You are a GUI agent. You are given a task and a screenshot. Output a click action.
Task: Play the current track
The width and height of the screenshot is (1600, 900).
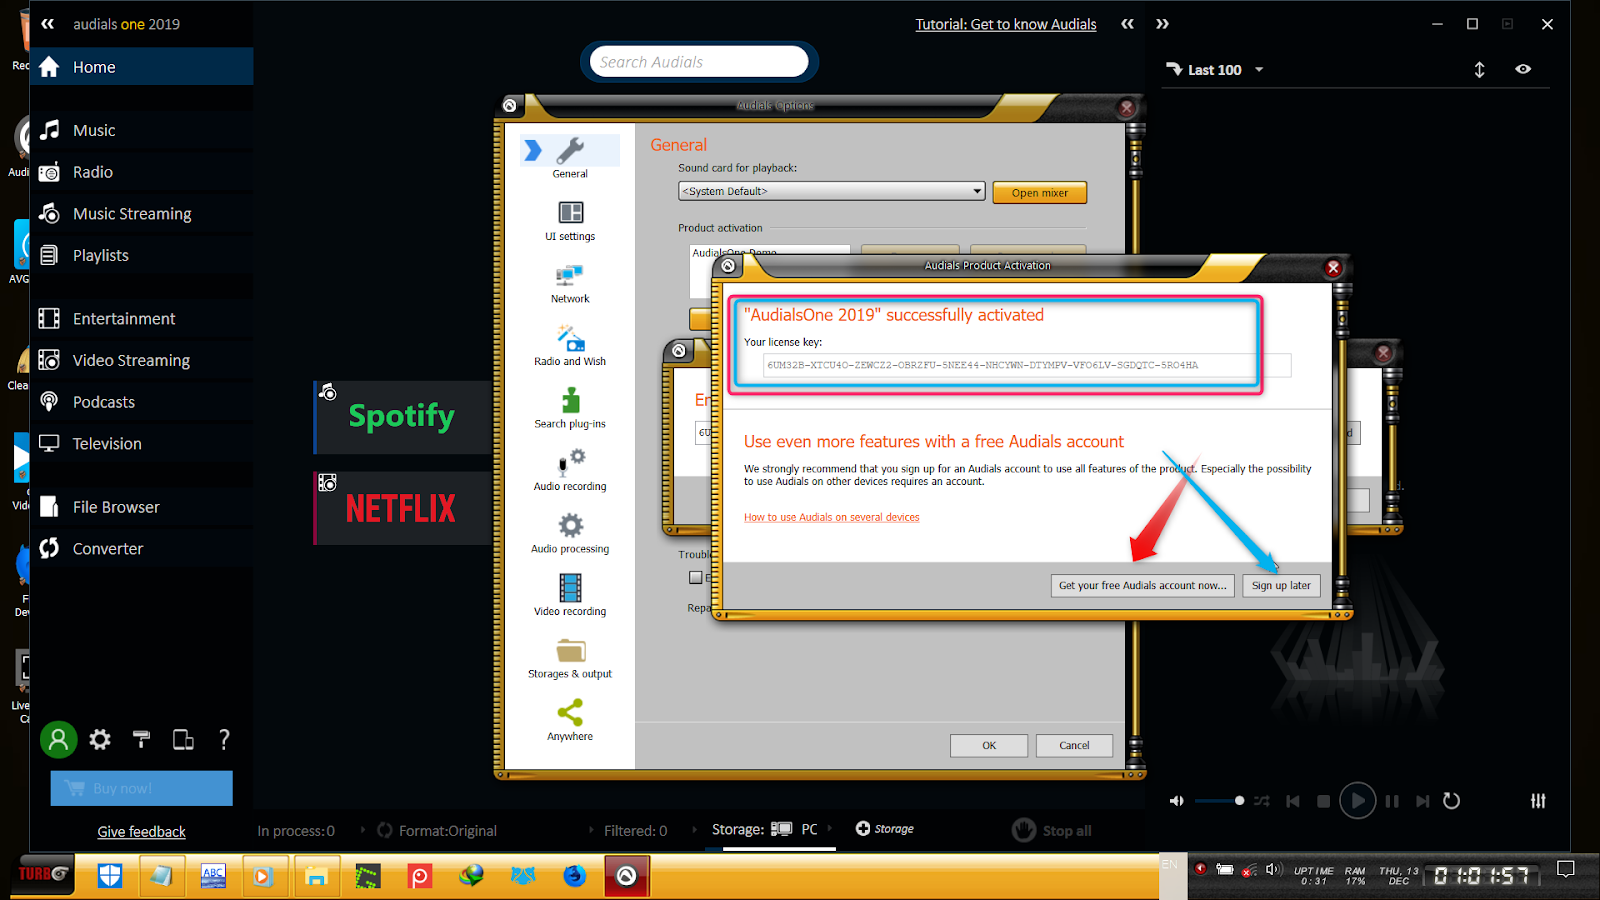coord(1357,801)
